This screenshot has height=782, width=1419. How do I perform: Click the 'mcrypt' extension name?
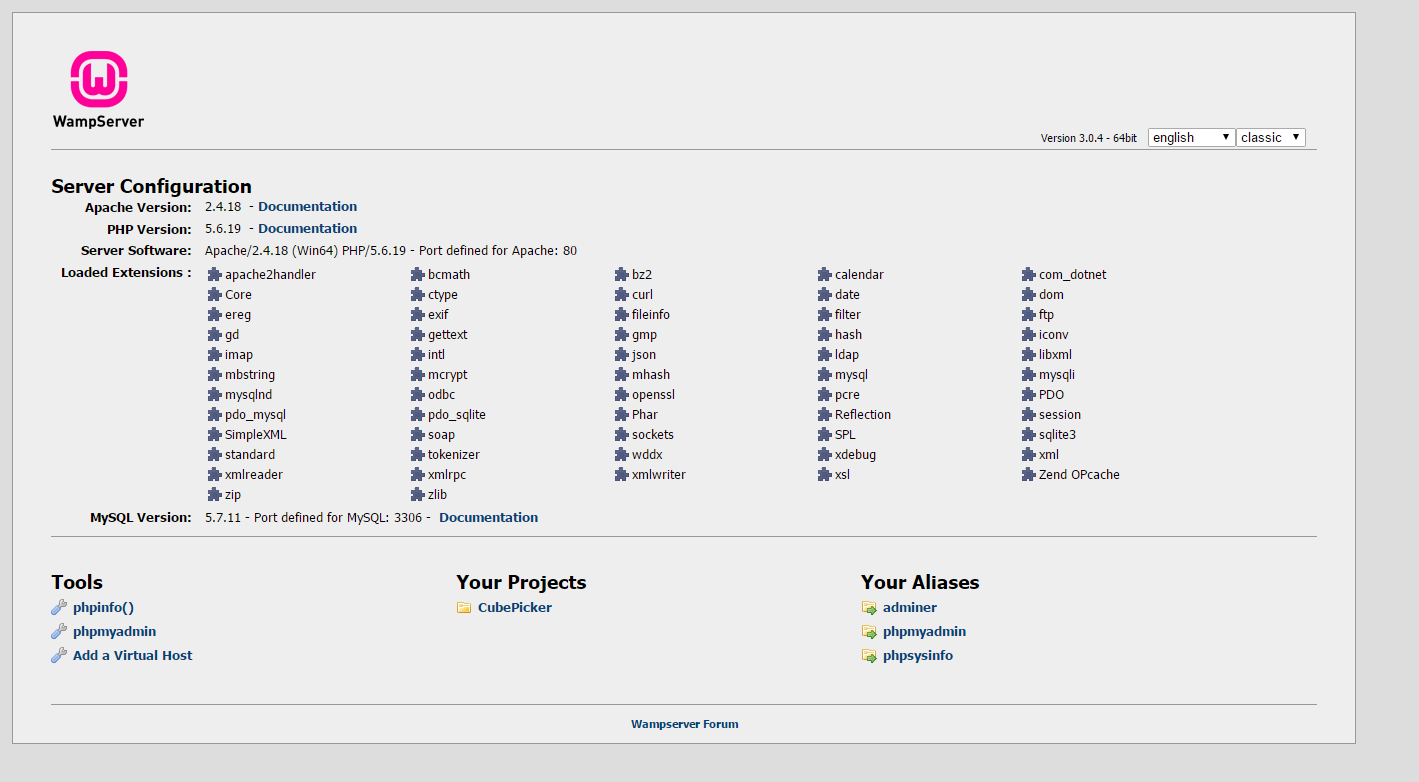point(448,375)
